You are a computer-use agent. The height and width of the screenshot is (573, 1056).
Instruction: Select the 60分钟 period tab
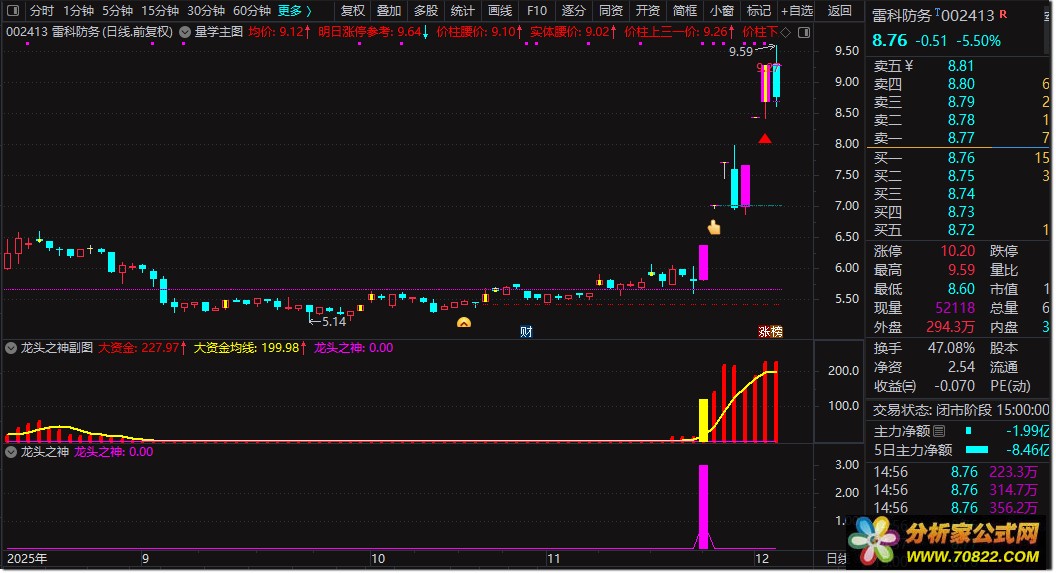pos(251,10)
